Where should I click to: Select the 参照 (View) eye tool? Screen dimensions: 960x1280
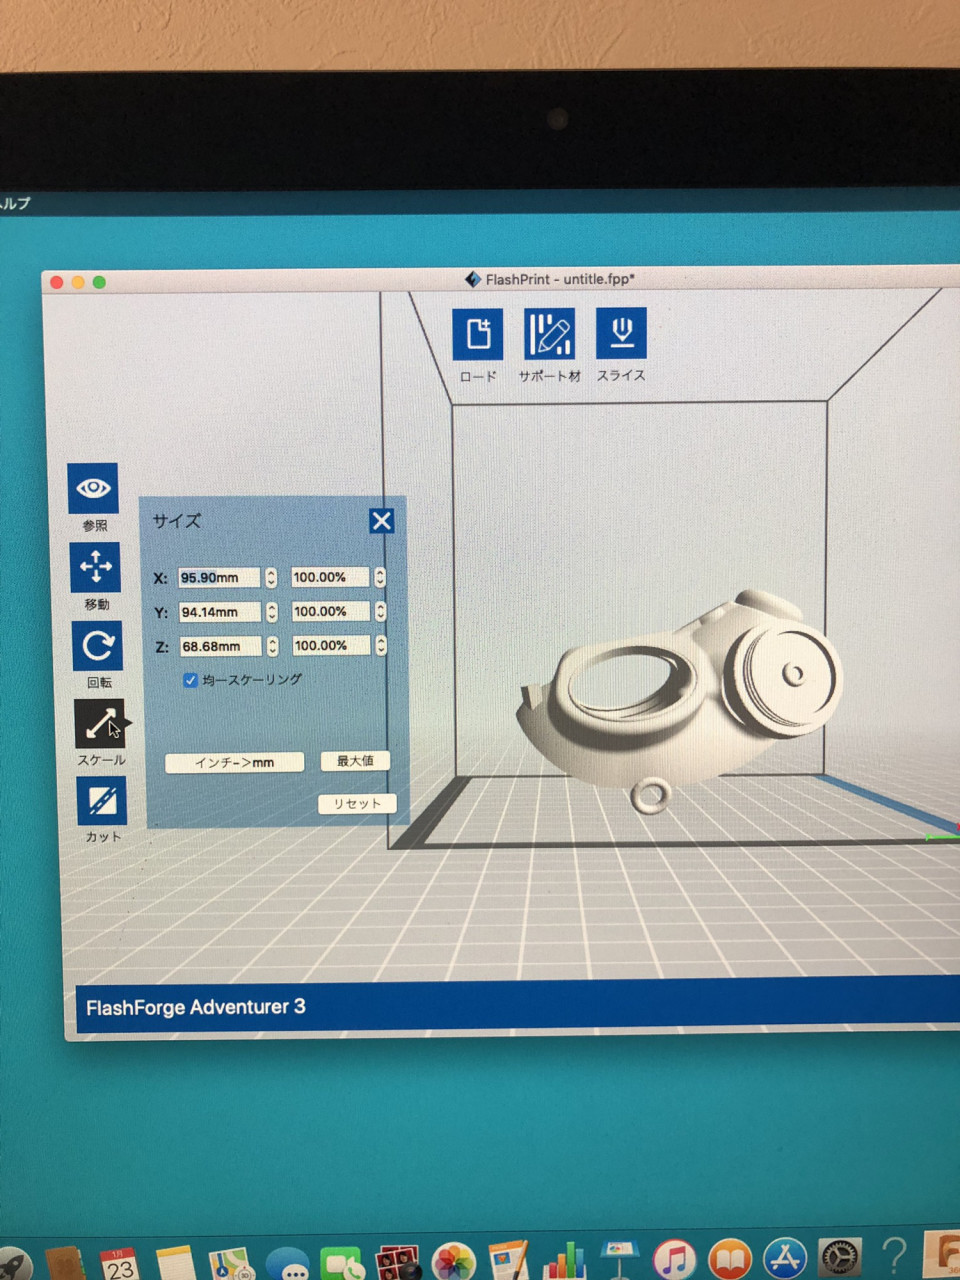coord(93,488)
